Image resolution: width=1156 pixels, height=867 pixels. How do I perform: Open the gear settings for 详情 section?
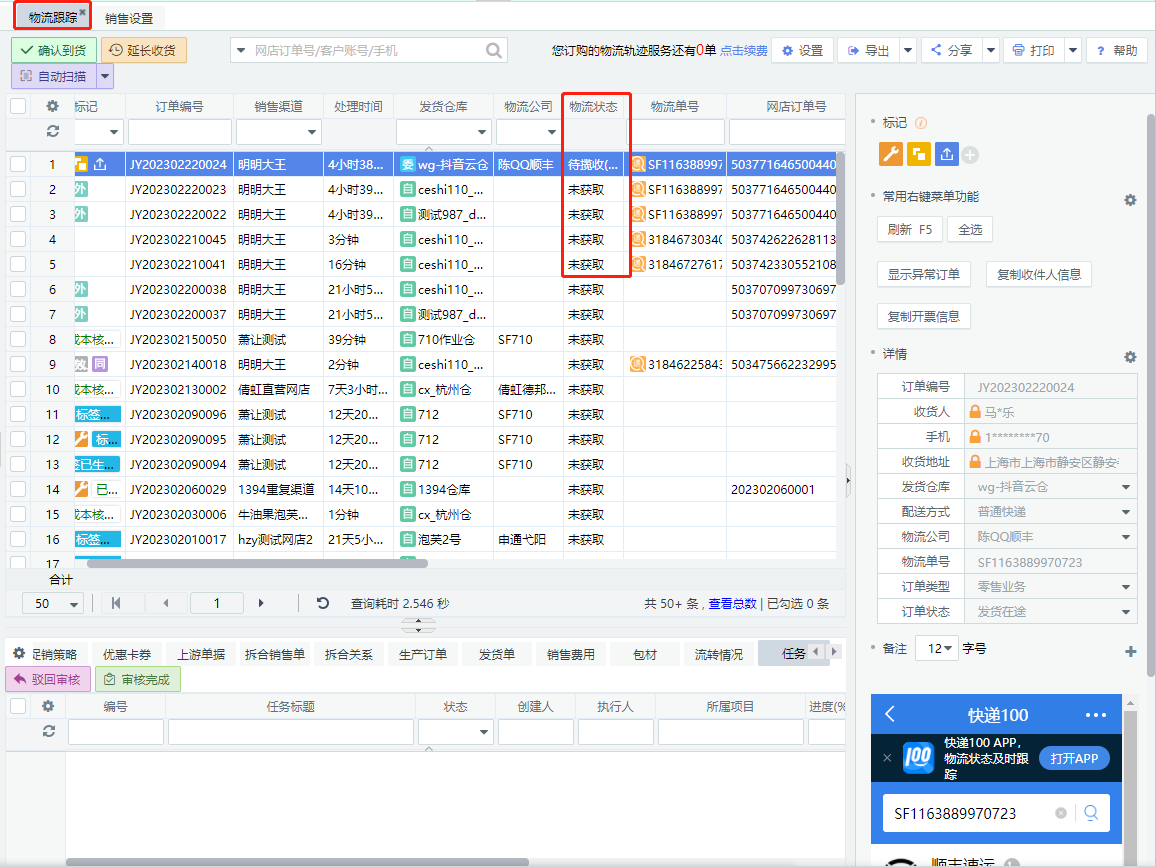[1129, 357]
